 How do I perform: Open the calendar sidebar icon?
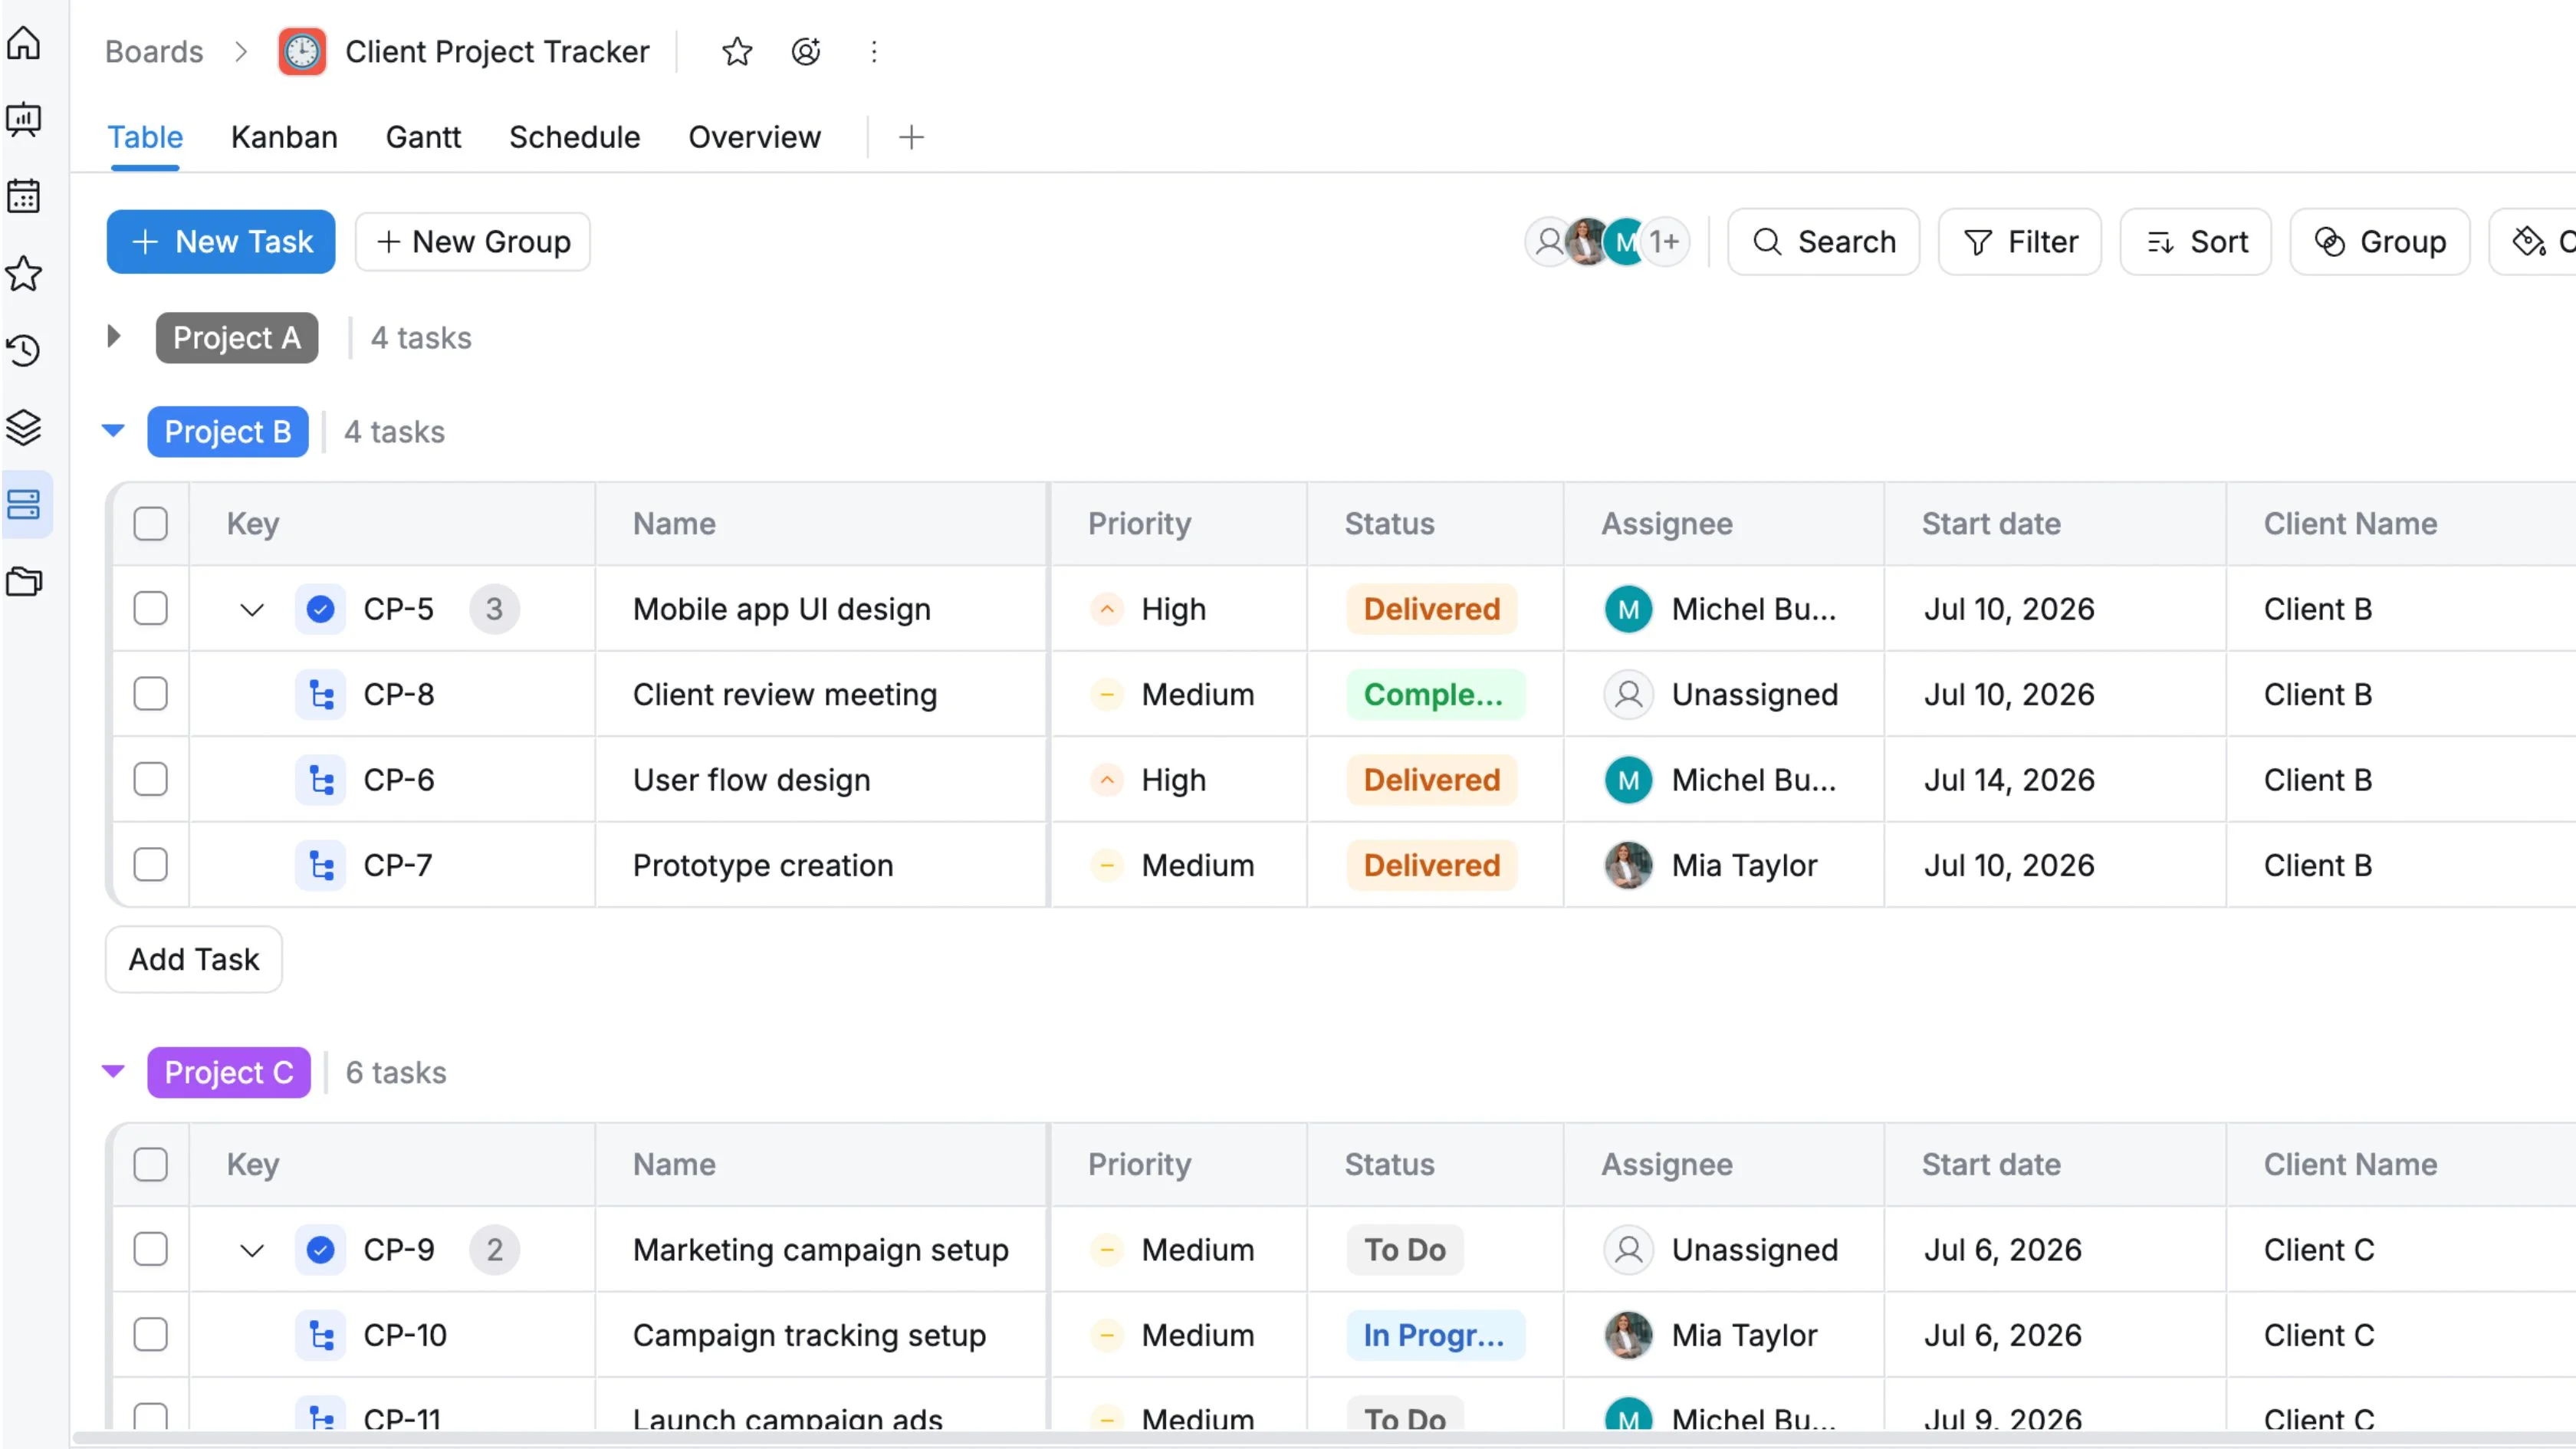(x=24, y=196)
